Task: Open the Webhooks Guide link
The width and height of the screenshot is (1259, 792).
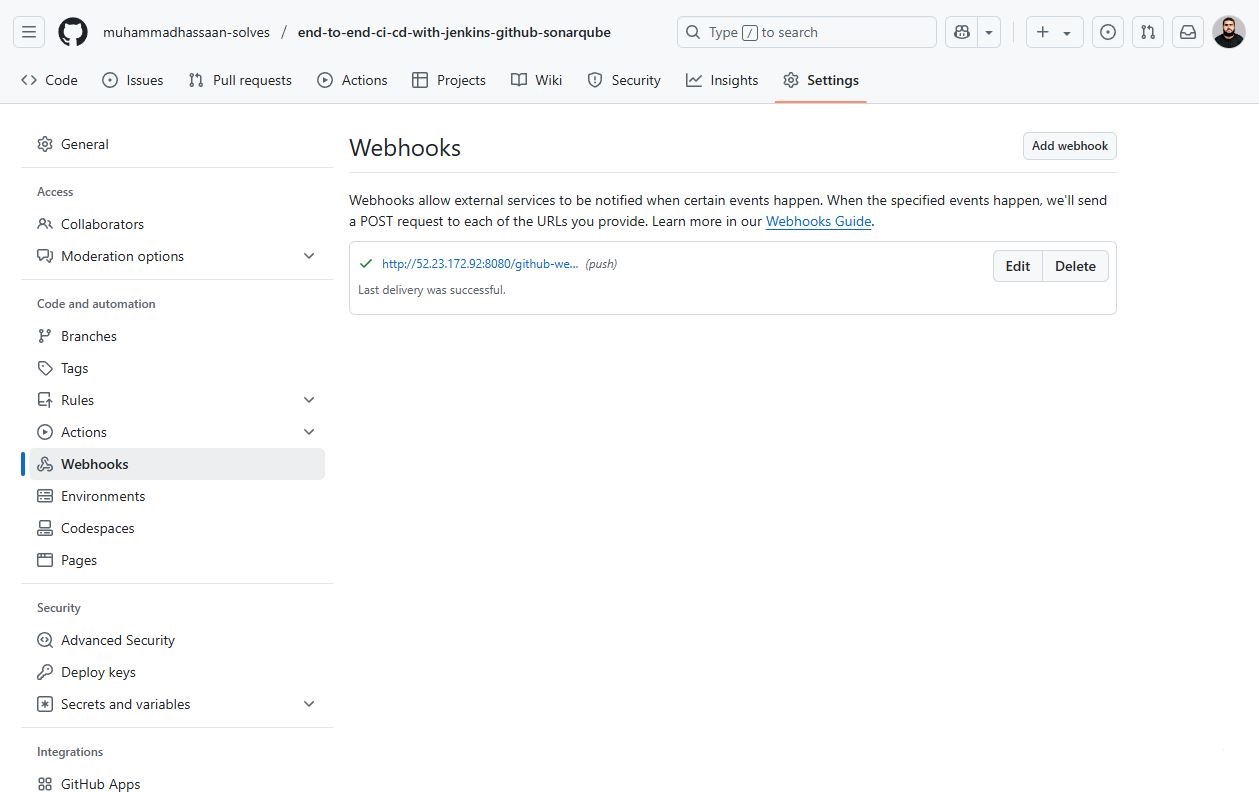Action: tap(819, 221)
